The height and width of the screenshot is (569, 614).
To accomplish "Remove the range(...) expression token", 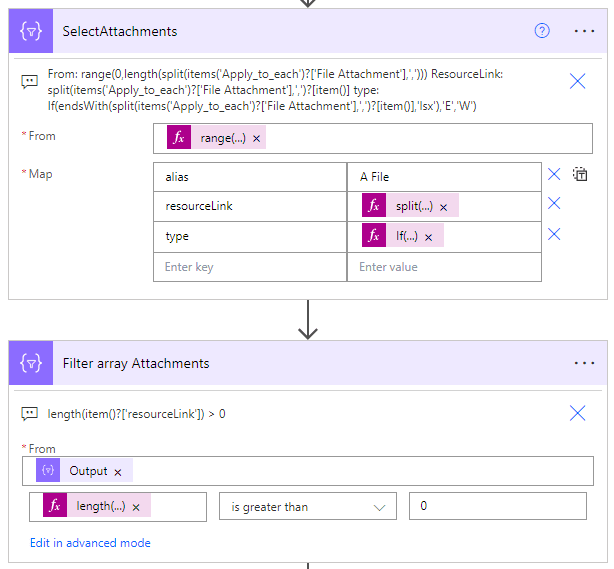I will pyautogui.click(x=257, y=139).
